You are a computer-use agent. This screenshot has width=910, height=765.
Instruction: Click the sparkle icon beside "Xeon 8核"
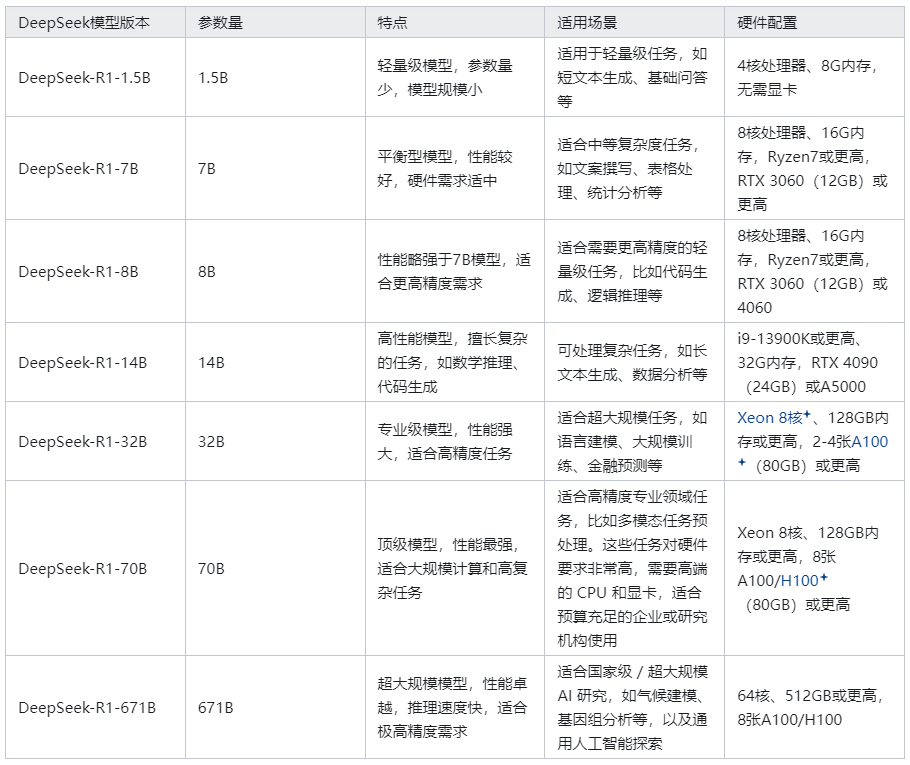[807, 415]
